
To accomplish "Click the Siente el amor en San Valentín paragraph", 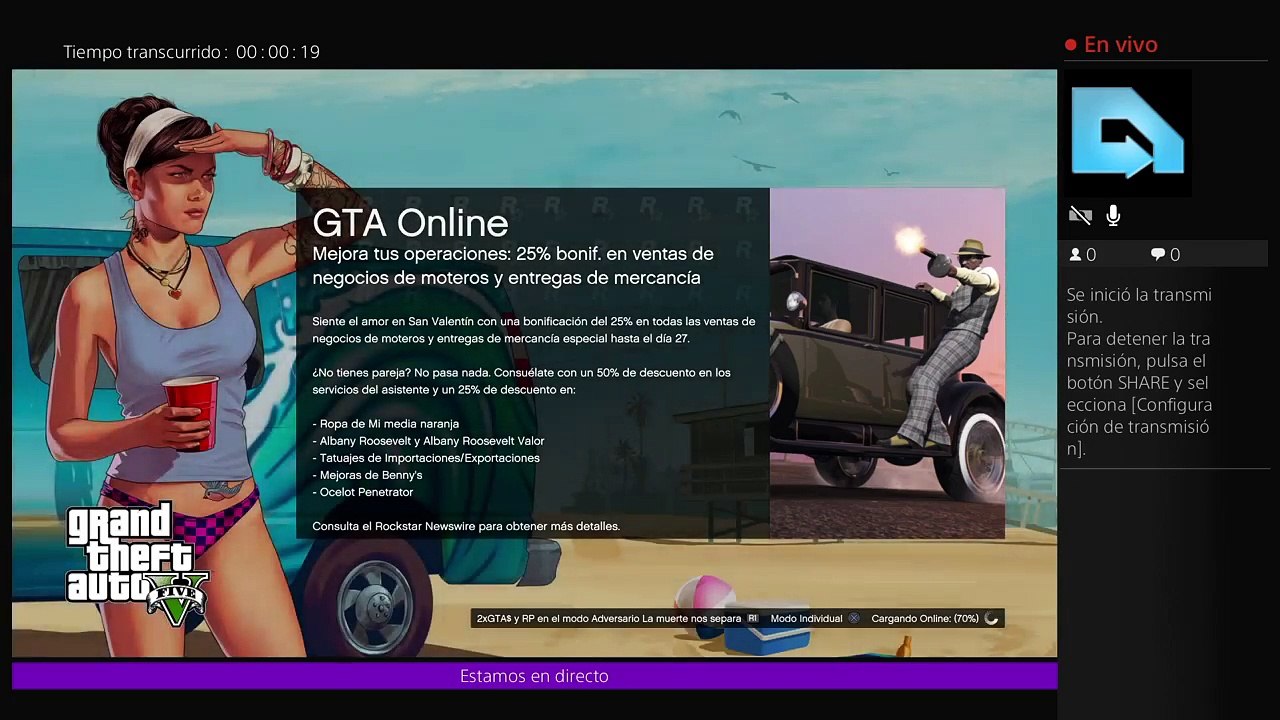I will 534,330.
